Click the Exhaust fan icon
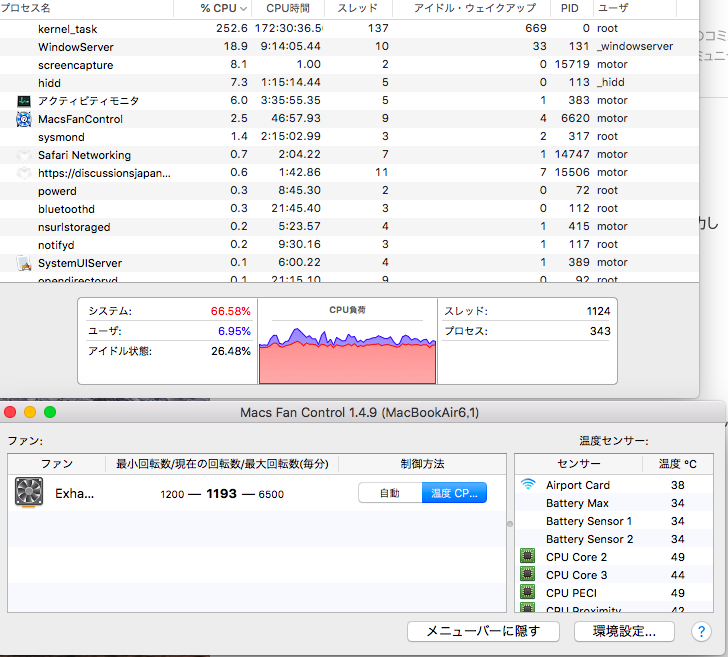 point(29,492)
